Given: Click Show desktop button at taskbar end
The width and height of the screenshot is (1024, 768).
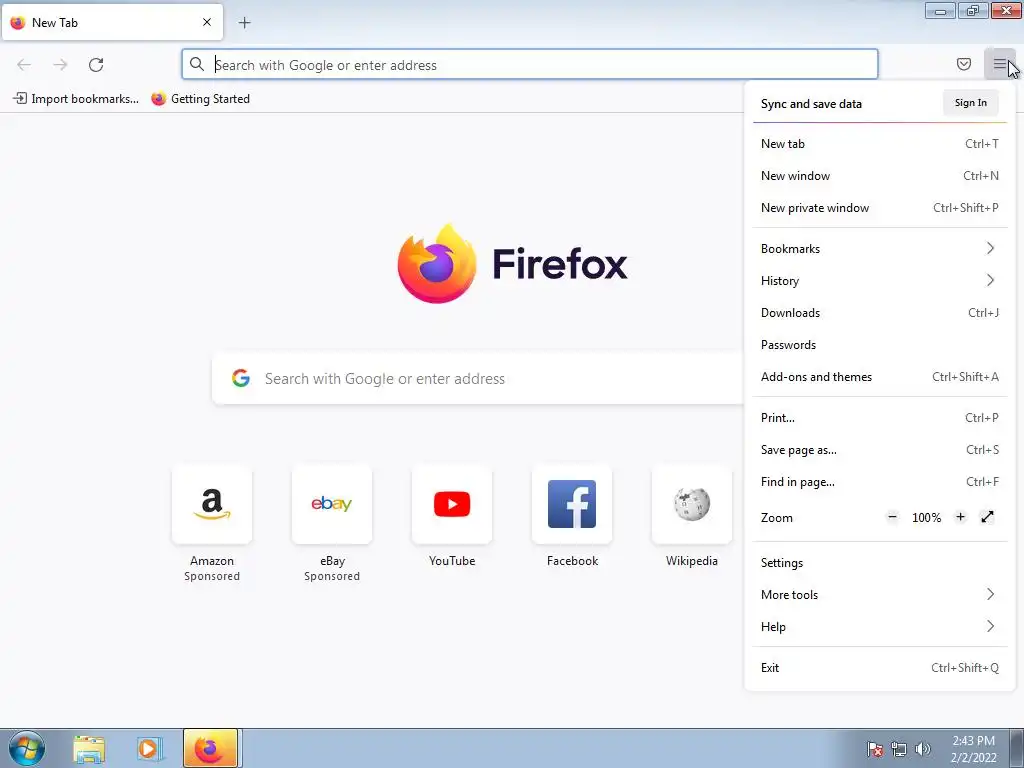Looking at the screenshot, I should coord(1016,749).
